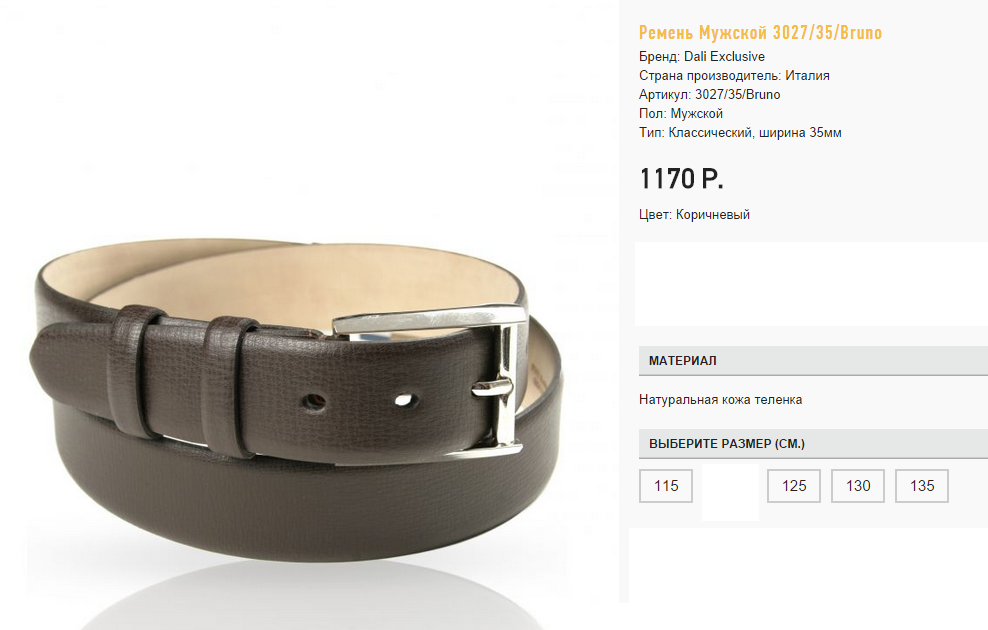Click the brand name Dali Exclusive
The width and height of the screenshot is (988, 630).
724,56
